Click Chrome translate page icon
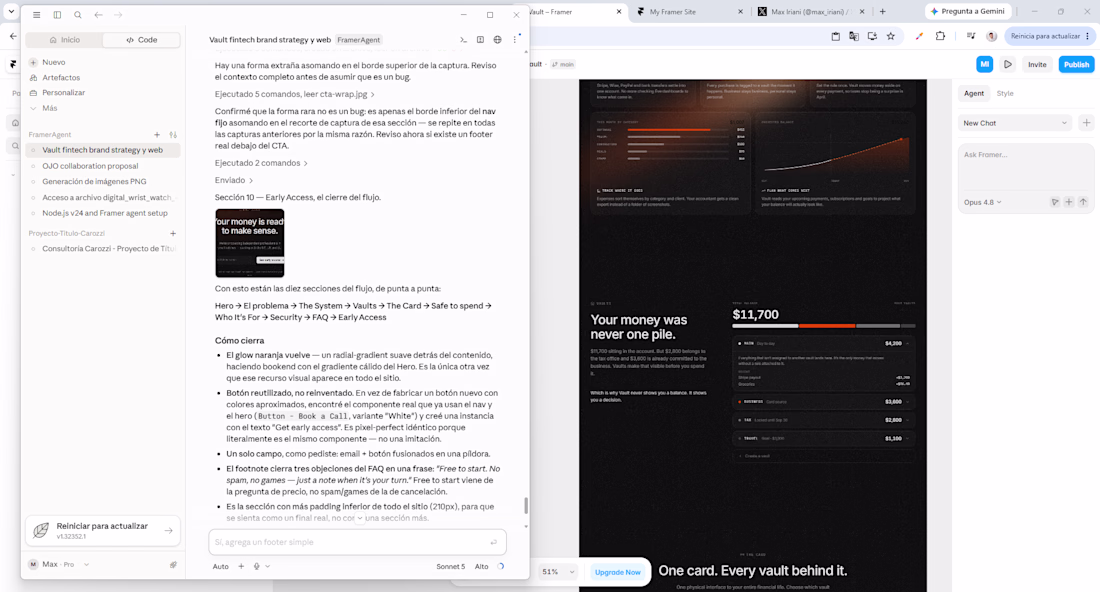 [x=854, y=36]
